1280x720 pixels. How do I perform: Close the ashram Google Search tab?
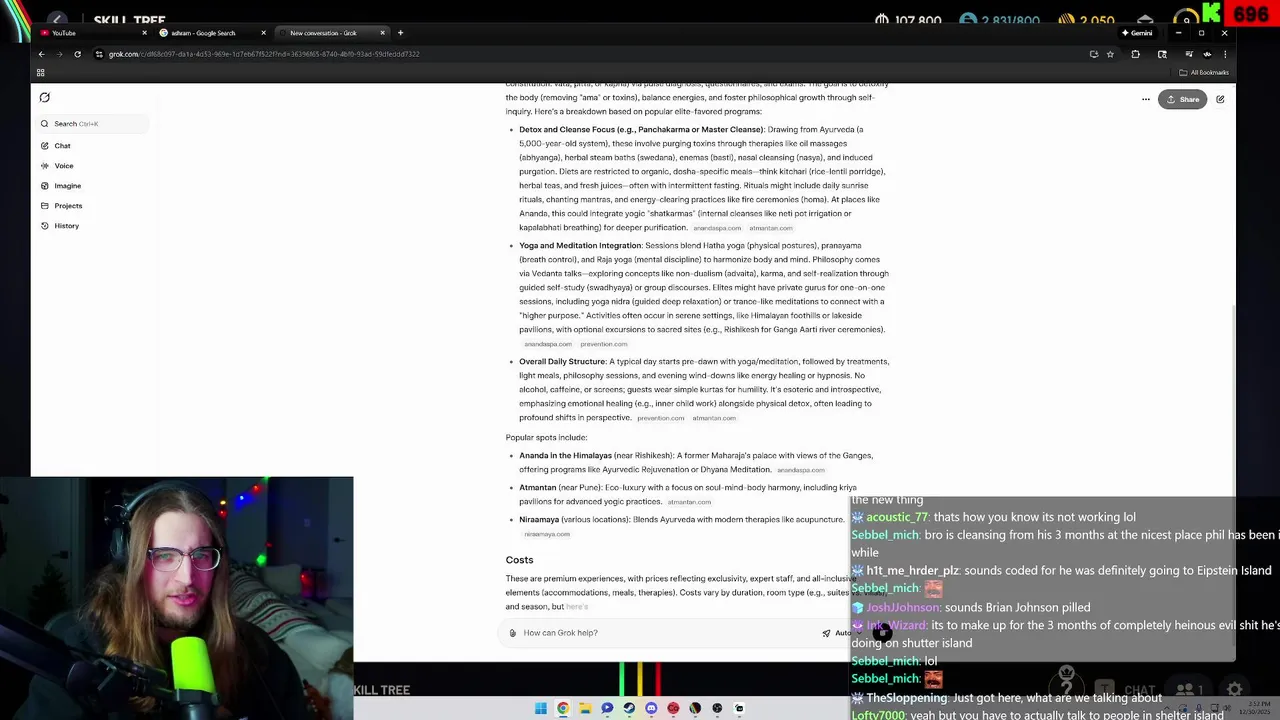pos(263,33)
